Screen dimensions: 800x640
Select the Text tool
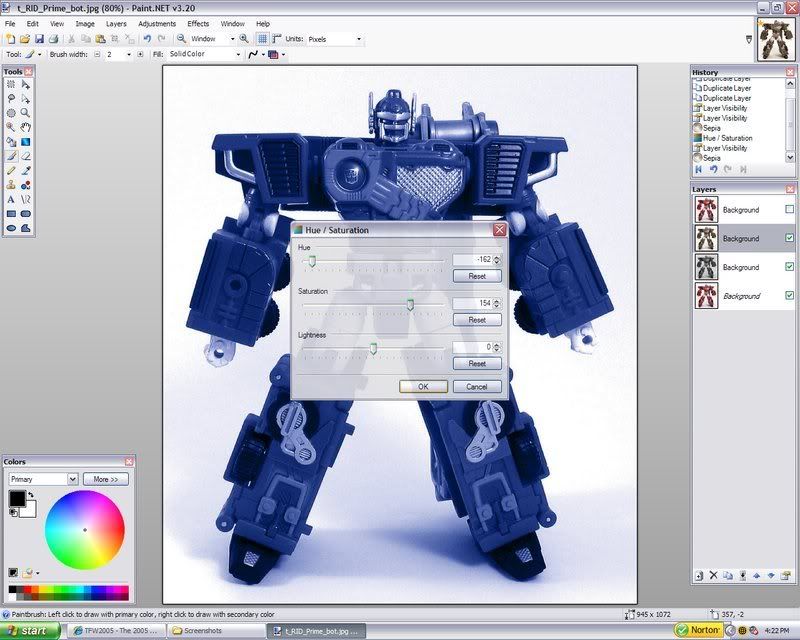point(11,200)
